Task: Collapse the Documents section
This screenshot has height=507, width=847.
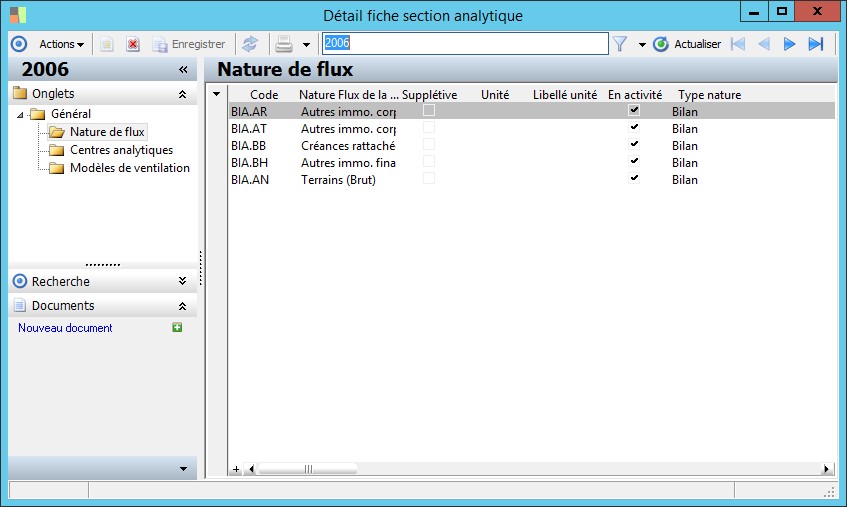Action: [x=183, y=306]
